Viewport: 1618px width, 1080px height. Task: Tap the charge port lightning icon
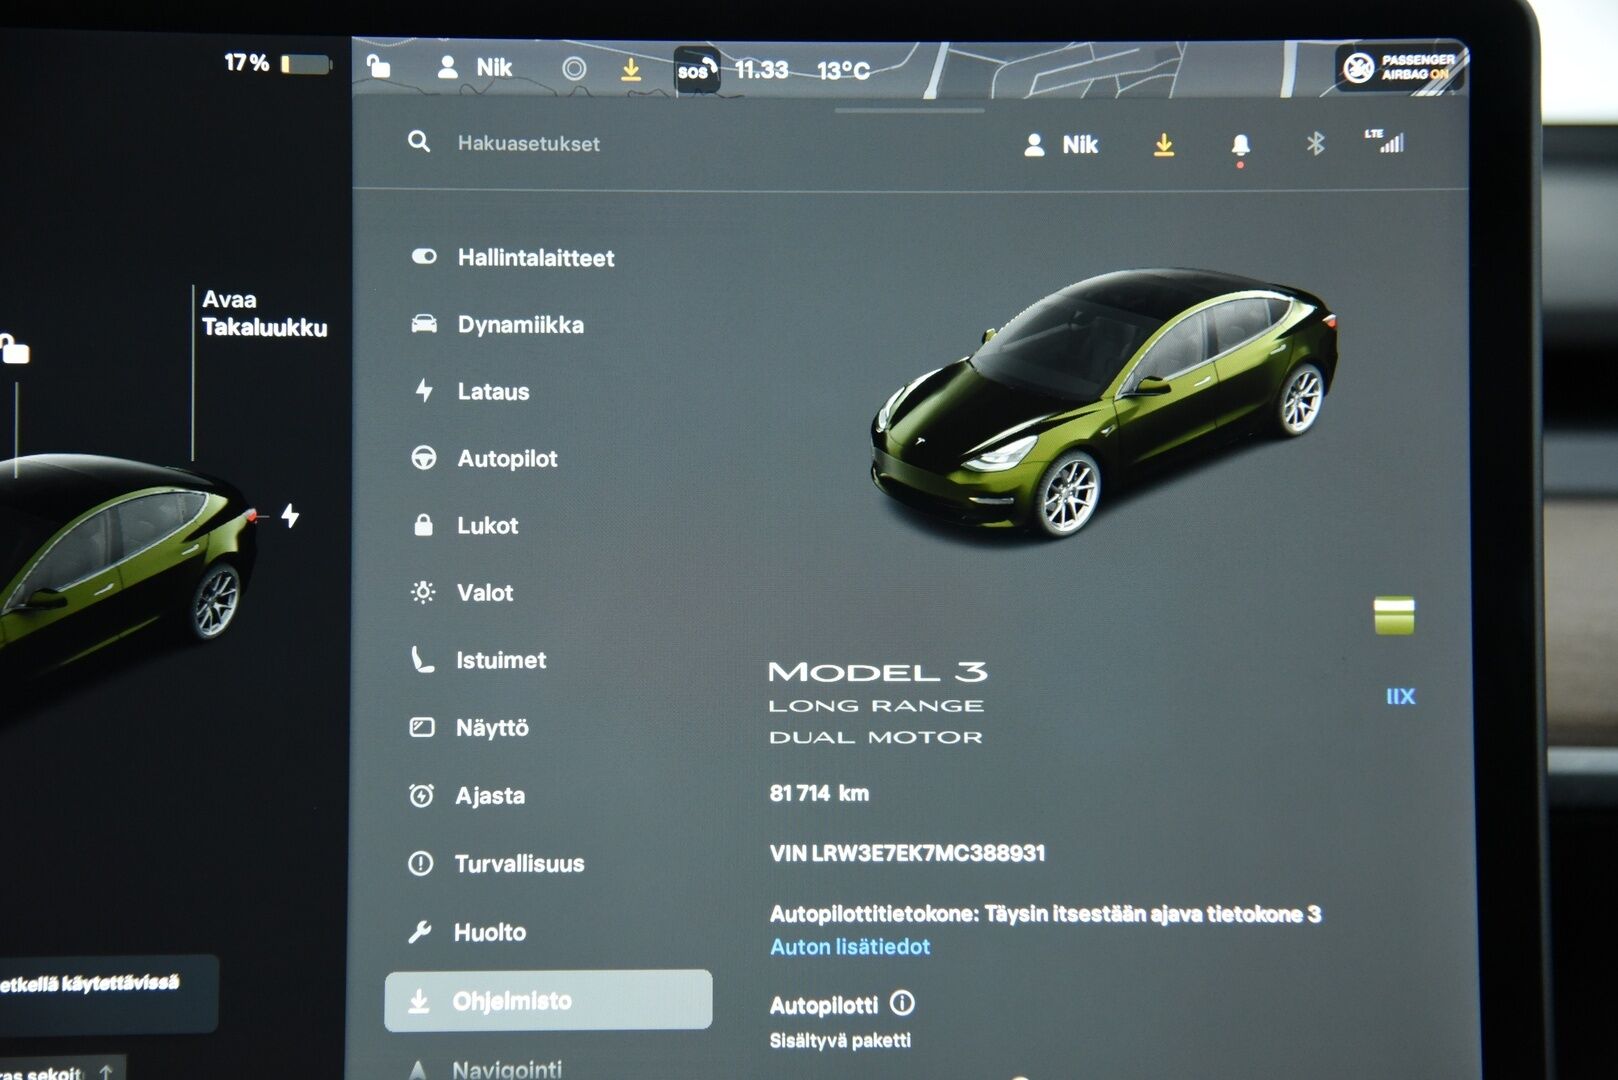pos(290,516)
